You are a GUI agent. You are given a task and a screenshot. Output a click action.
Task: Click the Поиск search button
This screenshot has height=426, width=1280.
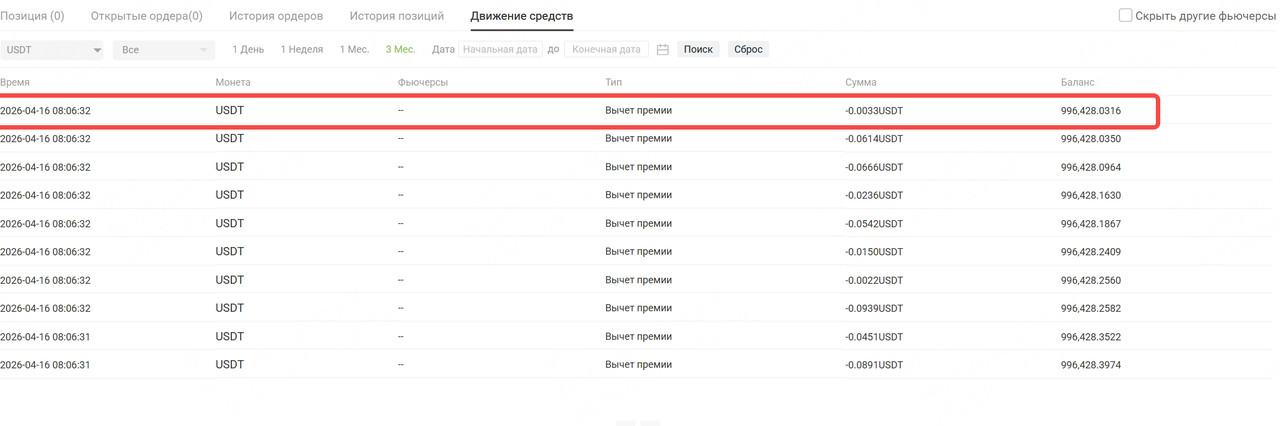(698, 49)
